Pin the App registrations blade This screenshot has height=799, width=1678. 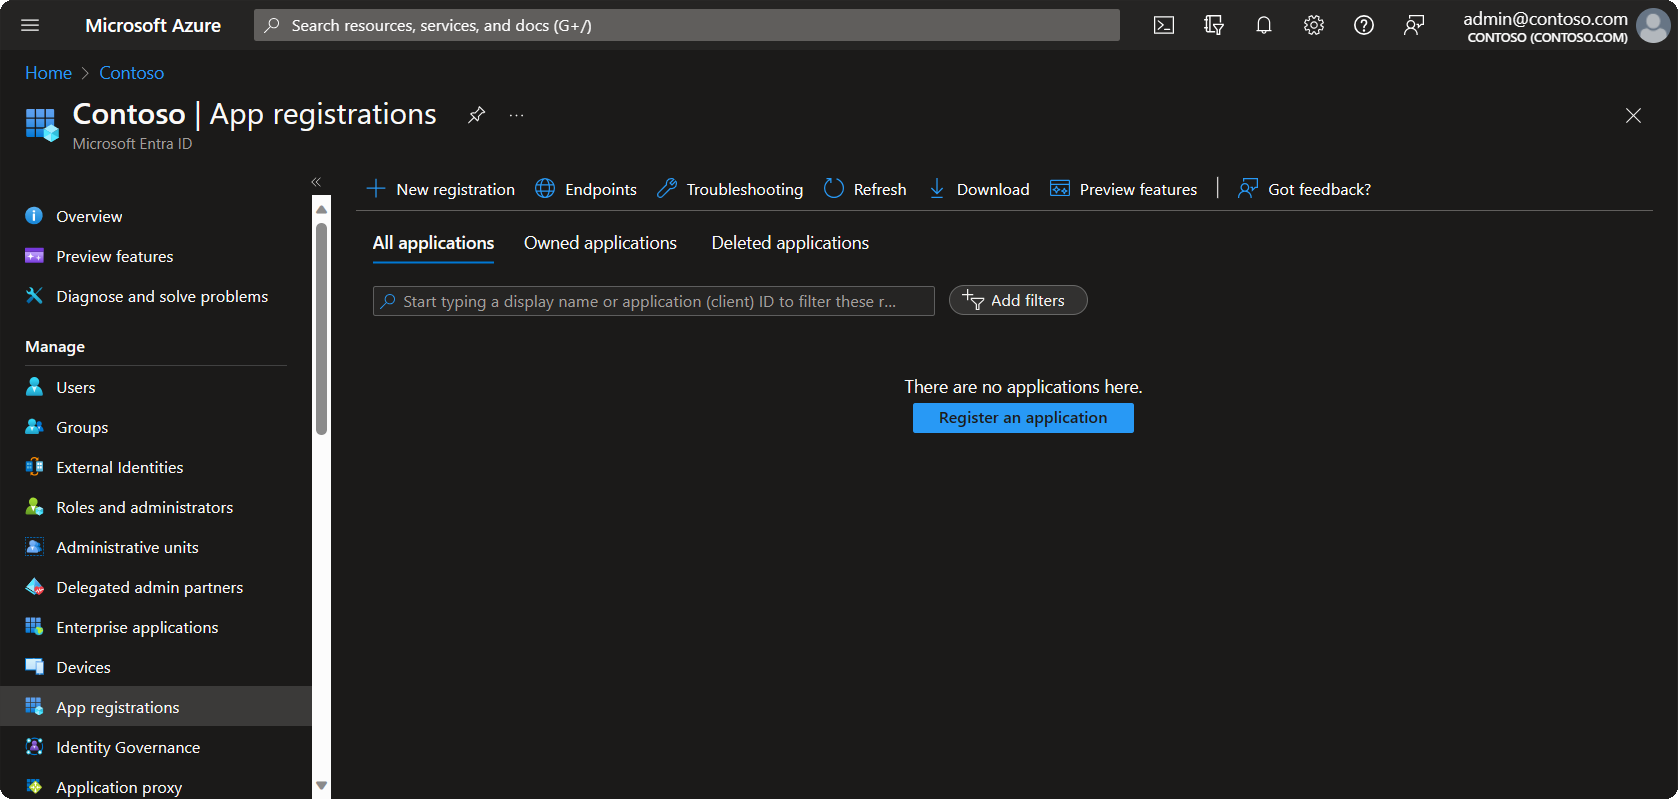pos(477,115)
